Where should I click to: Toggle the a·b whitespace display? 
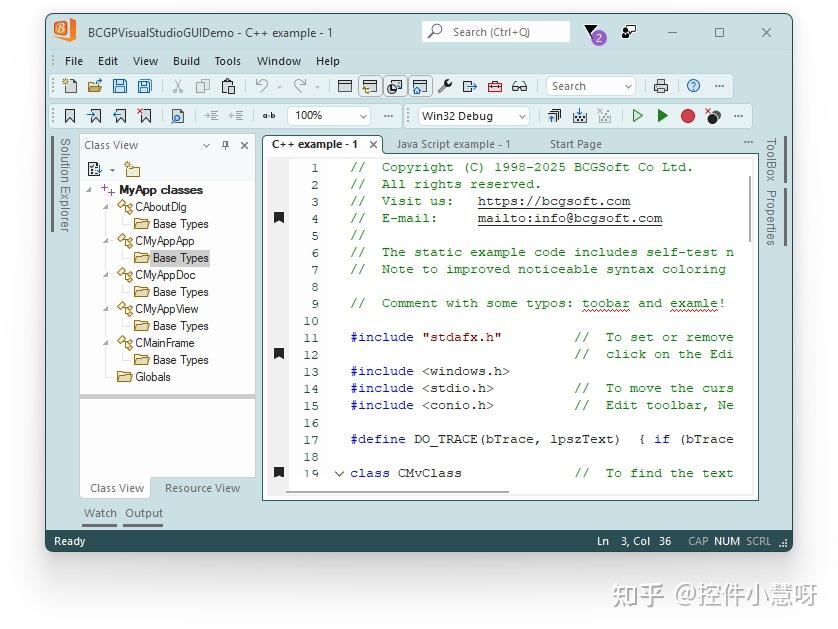point(269,115)
